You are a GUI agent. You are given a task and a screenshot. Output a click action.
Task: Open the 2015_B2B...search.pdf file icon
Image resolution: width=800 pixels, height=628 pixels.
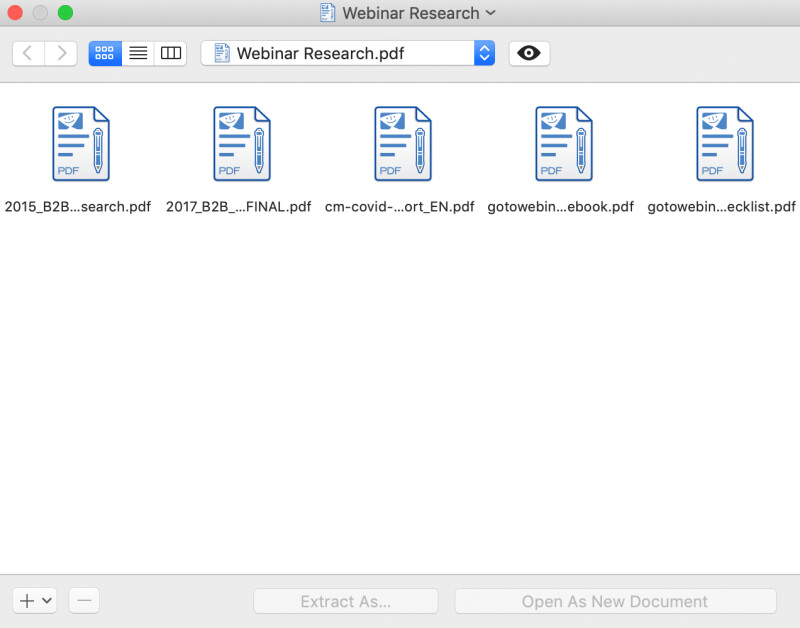(80, 144)
